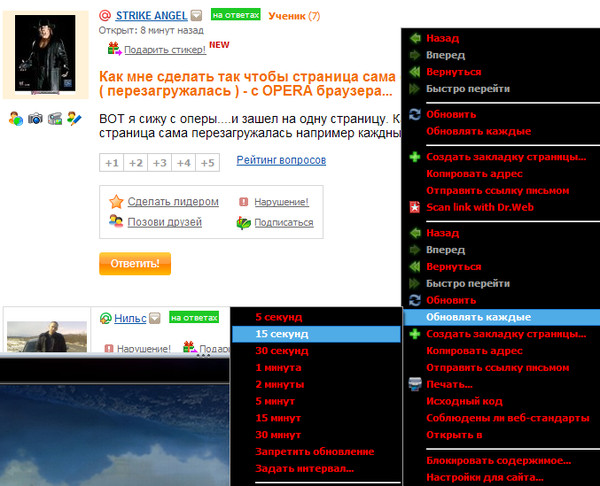Choose the first 'Вернуться' menu item
The height and width of the screenshot is (486, 600).
coord(454,72)
